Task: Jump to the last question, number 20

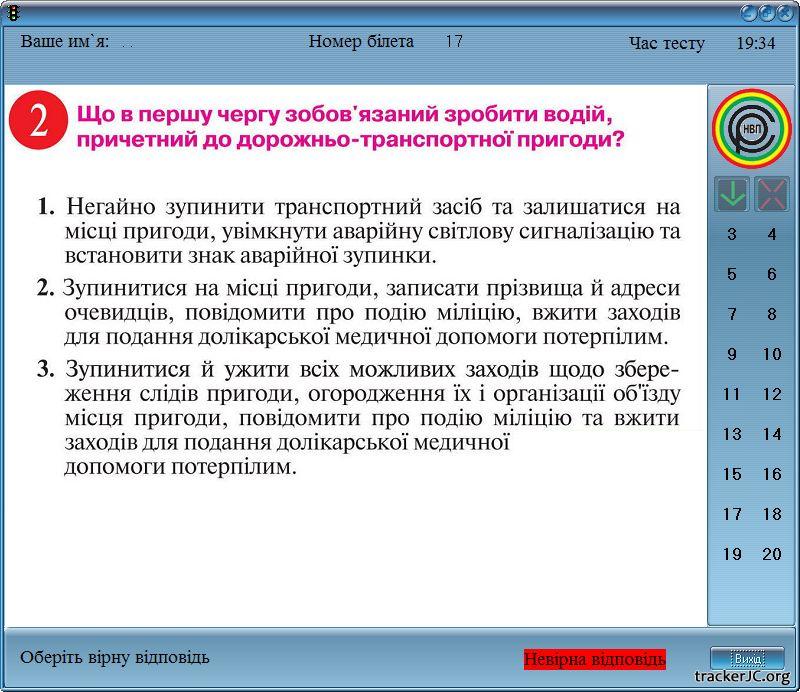Action: point(772,555)
